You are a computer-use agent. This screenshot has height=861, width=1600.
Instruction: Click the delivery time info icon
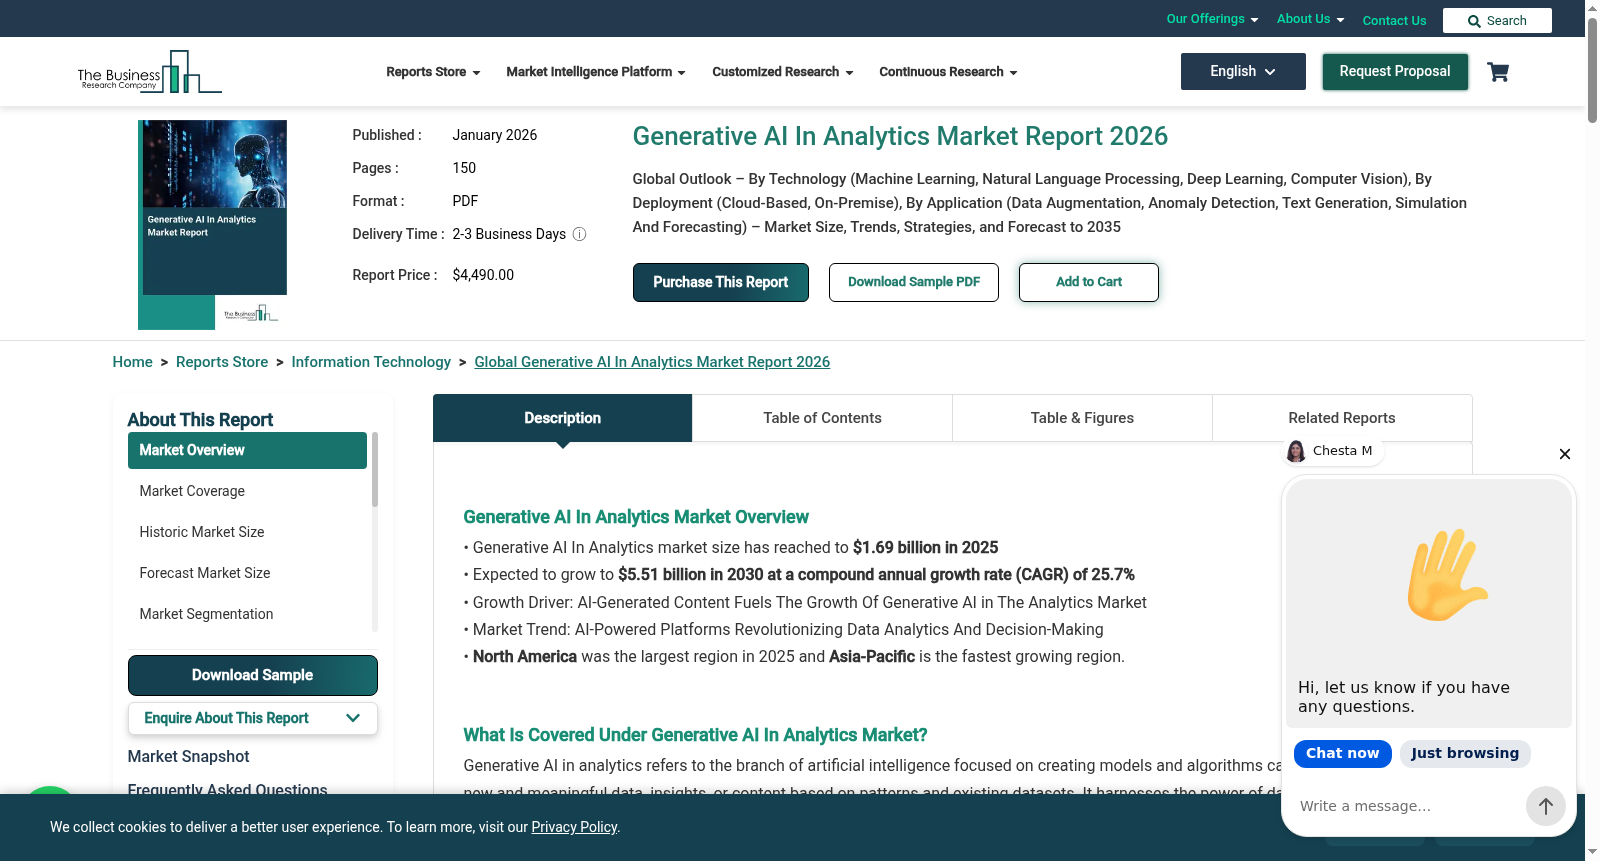tap(579, 234)
